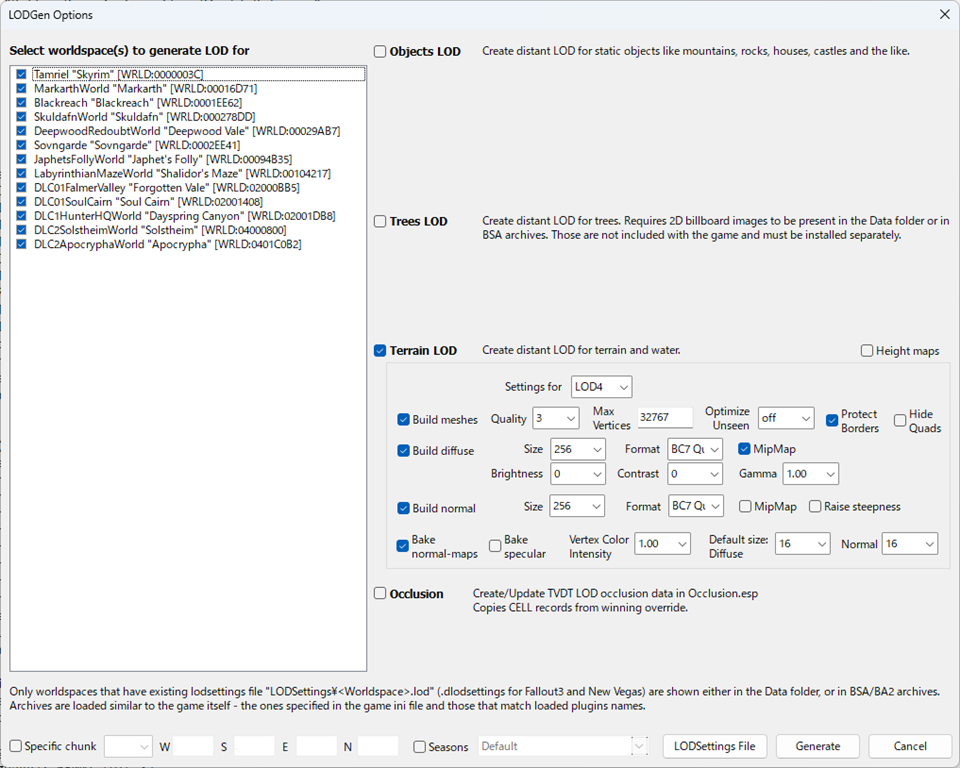Tick the Height maps checkbox
Viewport: 960px width, 768px height.
pos(867,350)
